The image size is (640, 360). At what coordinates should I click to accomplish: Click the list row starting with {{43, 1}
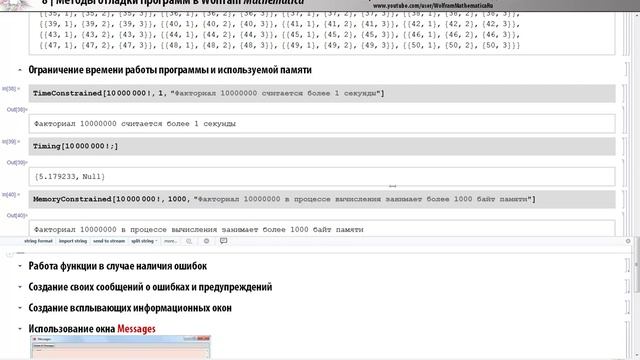point(280,35)
